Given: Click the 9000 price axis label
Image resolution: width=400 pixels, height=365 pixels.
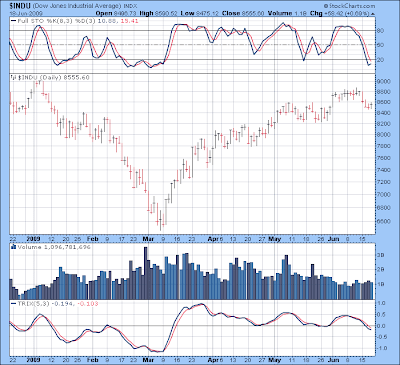Looking at the screenshot, I should (x=383, y=81).
